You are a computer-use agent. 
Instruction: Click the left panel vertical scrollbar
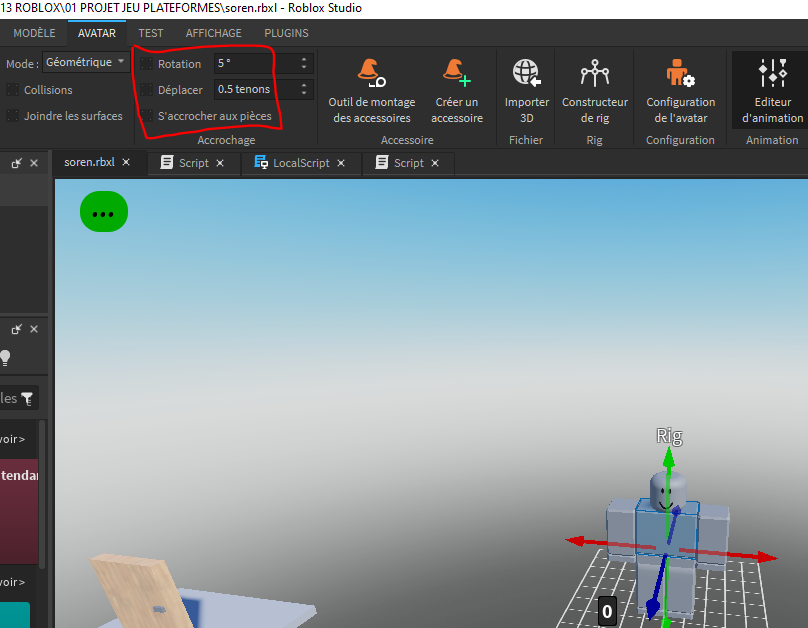[x=42, y=494]
